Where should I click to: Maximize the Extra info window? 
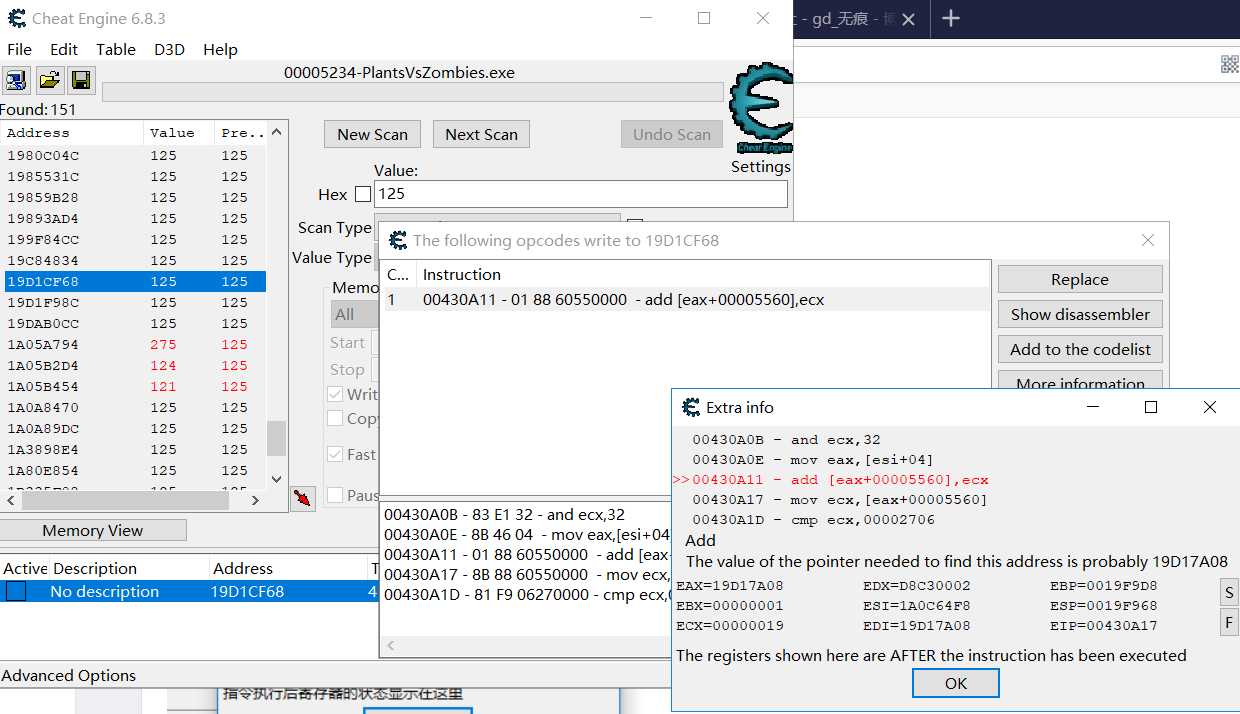[1151, 407]
